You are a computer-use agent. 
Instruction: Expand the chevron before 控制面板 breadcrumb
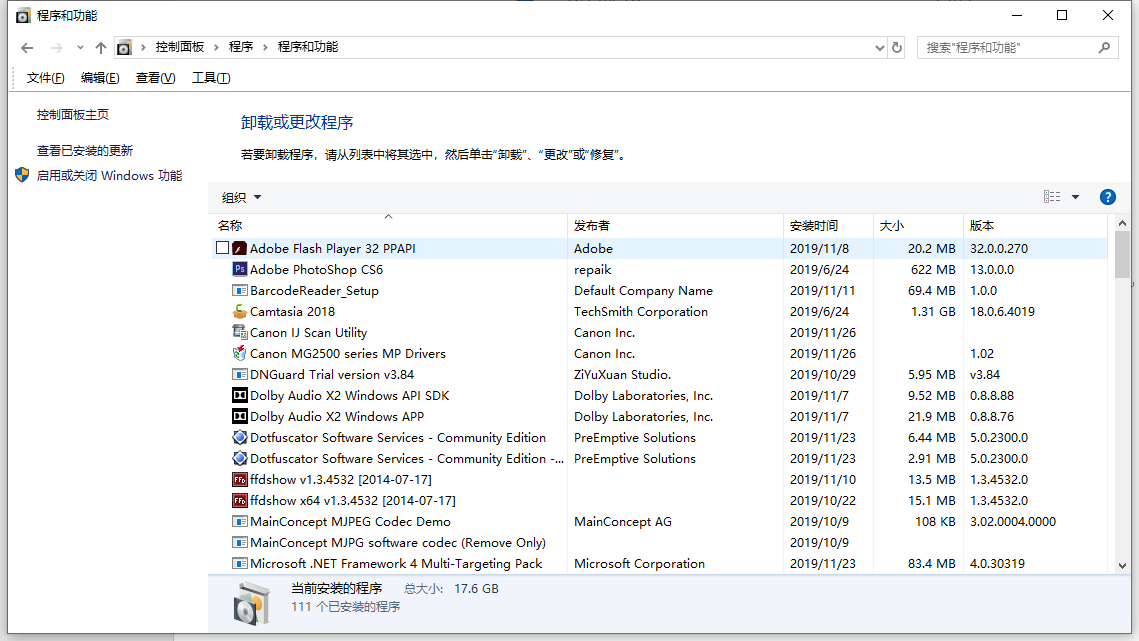(143, 47)
